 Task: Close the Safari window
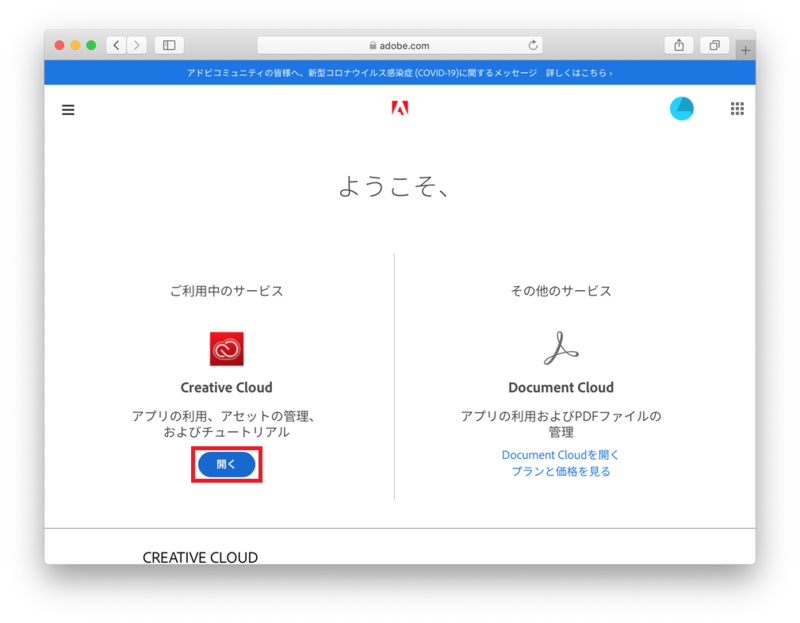pyautogui.click(x=60, y=45)
